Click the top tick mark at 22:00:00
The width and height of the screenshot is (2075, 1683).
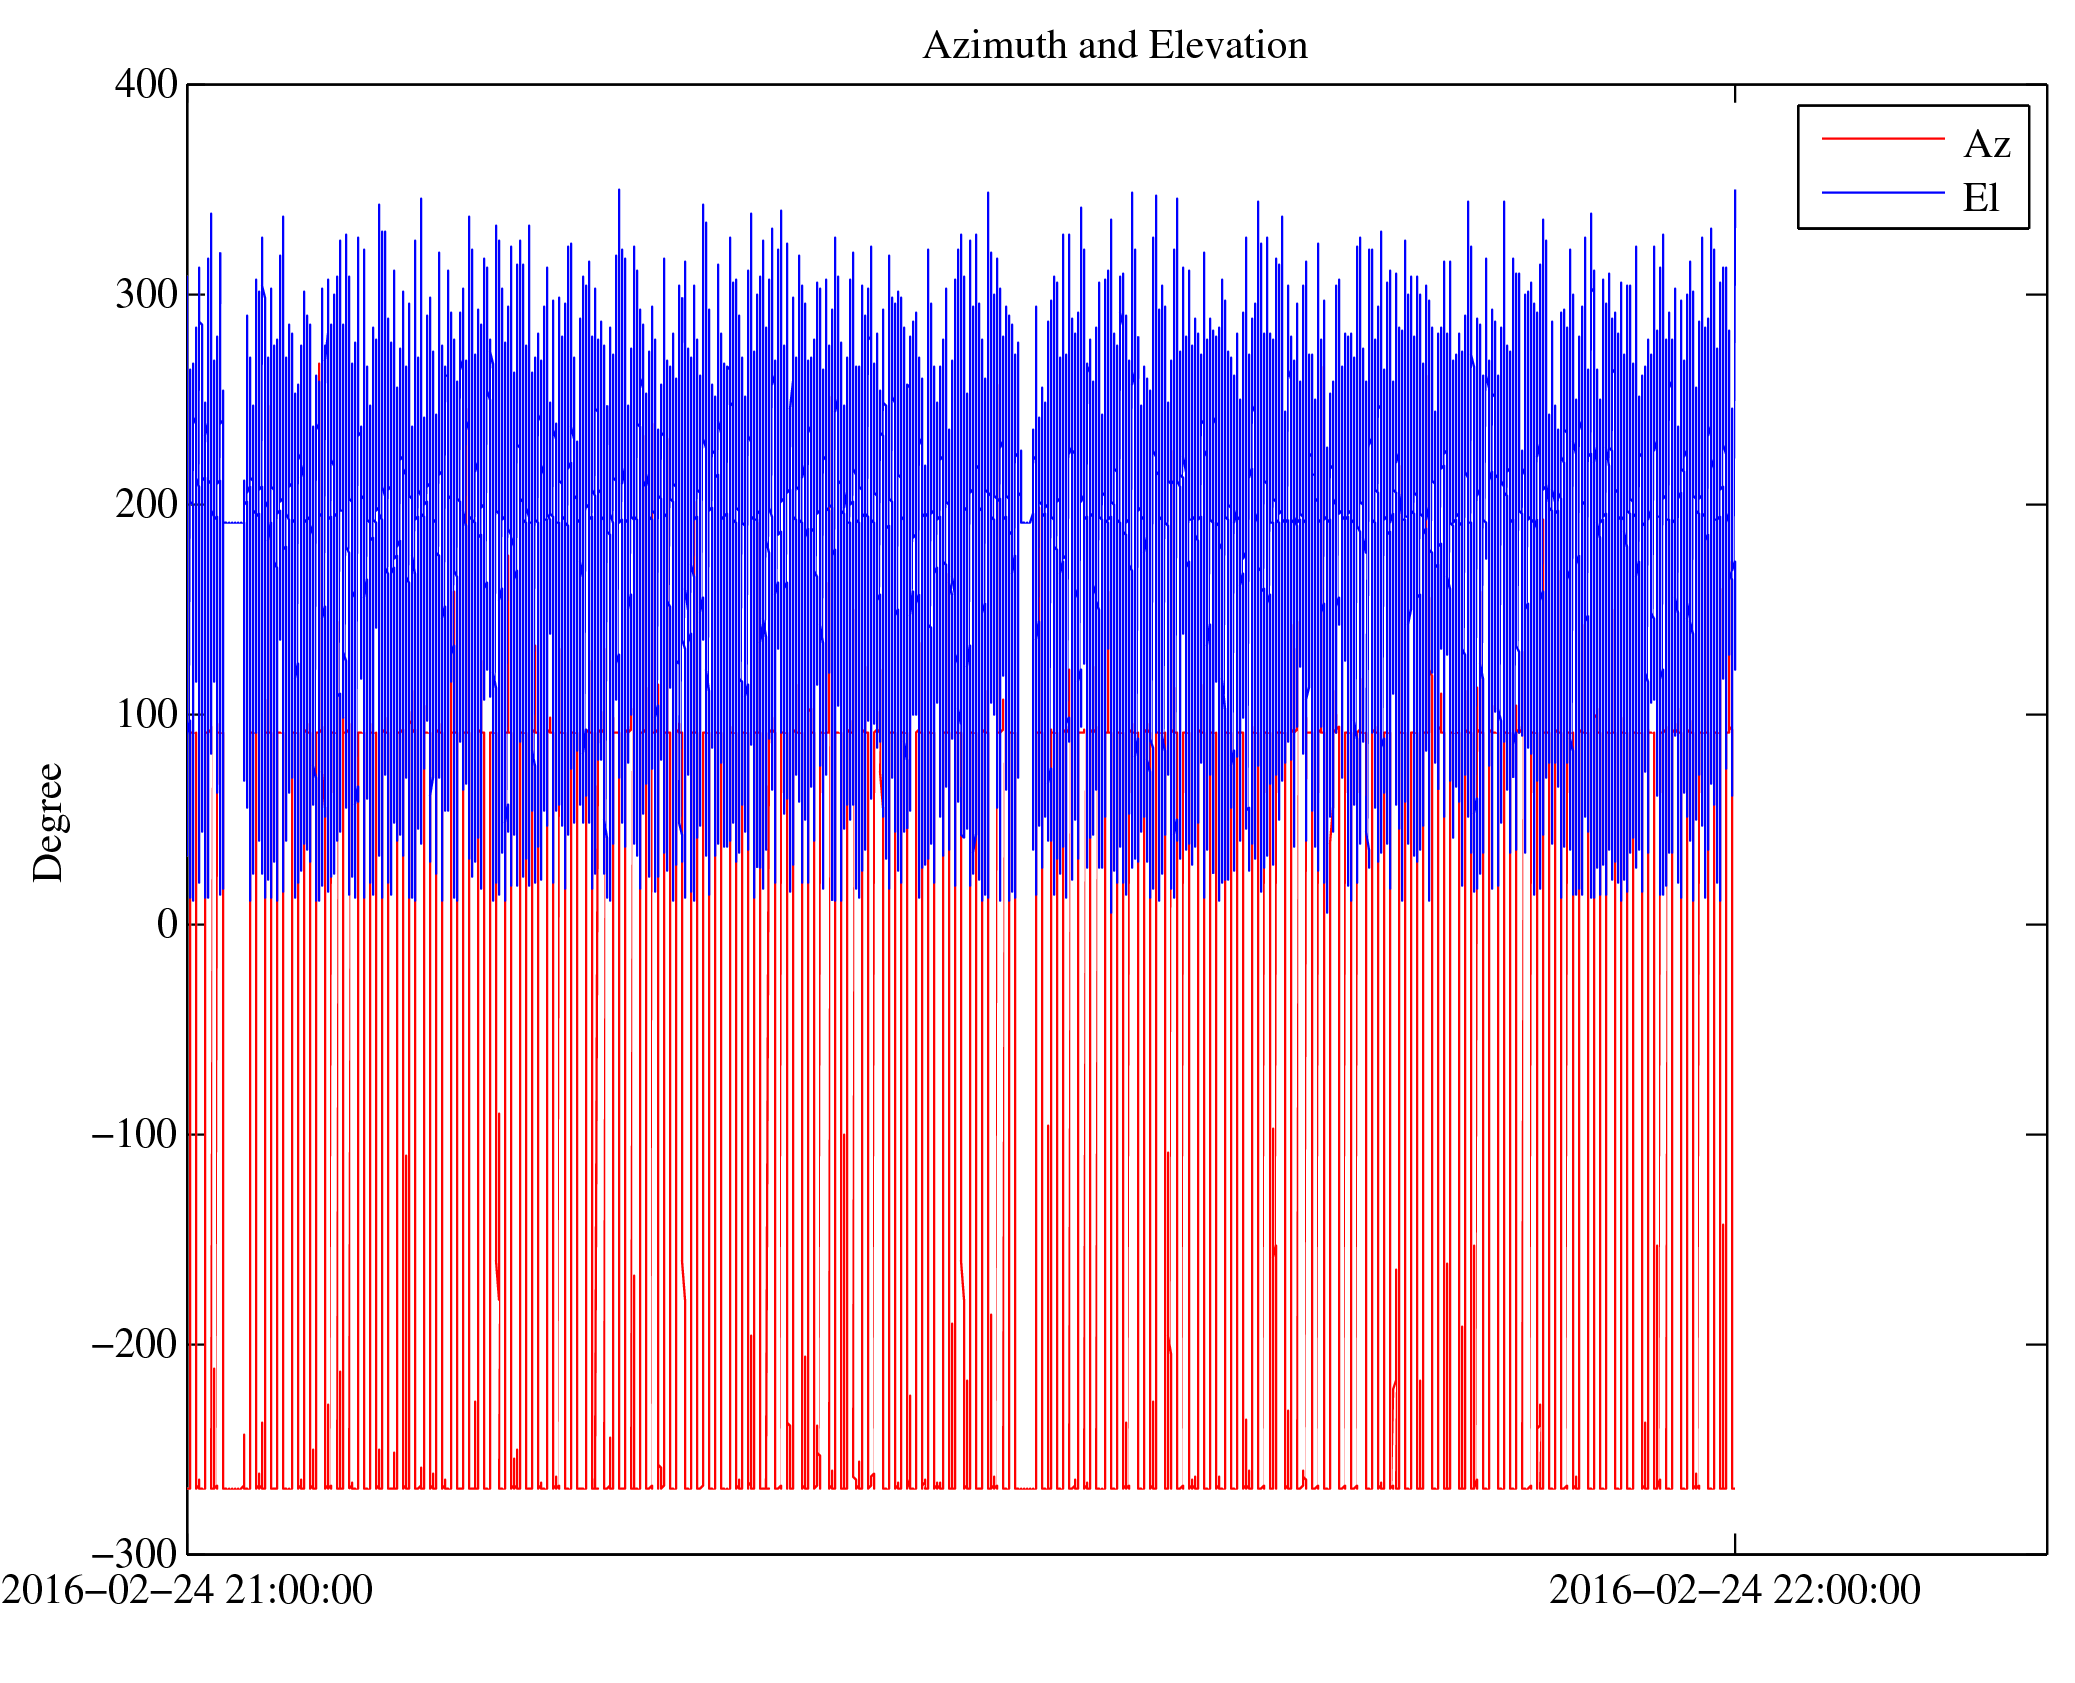coord(1734,94)
